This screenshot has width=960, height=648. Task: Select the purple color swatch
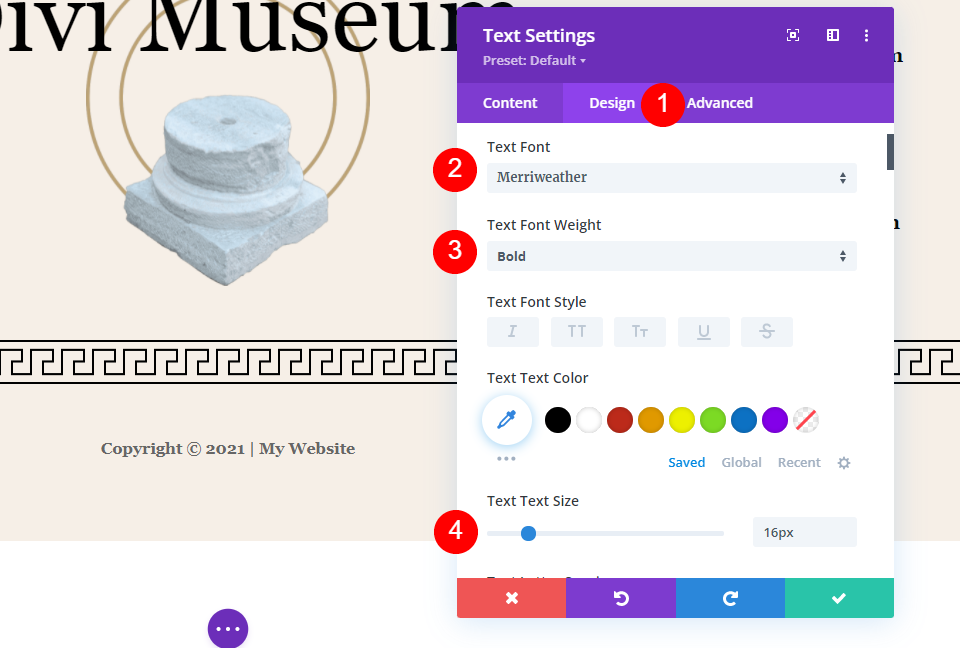(x=775, y=420)
